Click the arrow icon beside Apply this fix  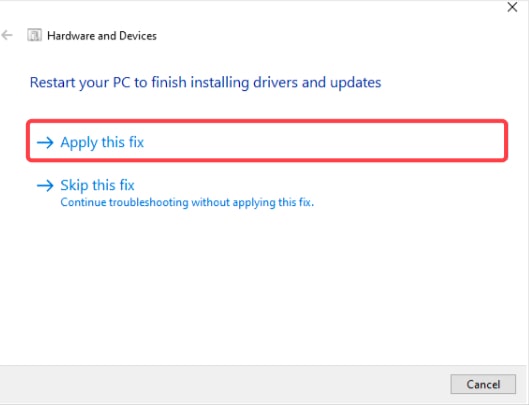coord(45,142)
